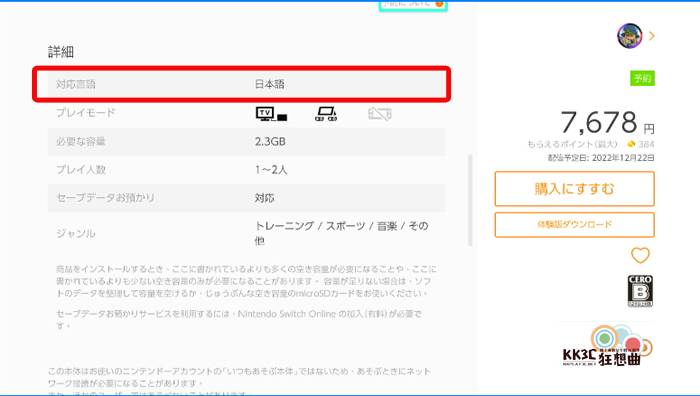The width and height of the screenshot is (700, 396).
Task: Click the プレイ人数 row label
Action: tap(81, 170)
